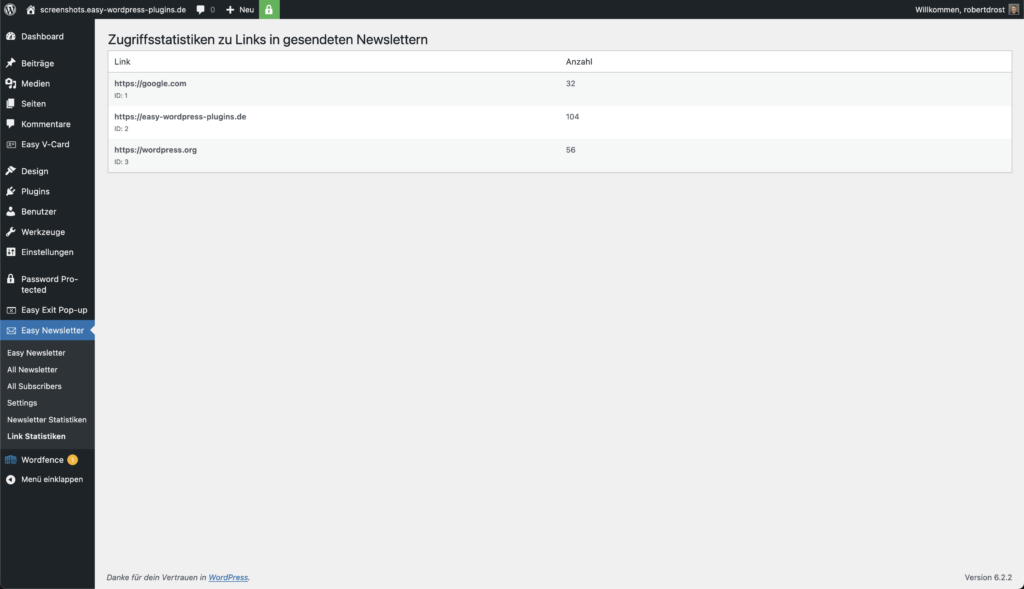Select Link Statistiken submenu entry
Image resolution: width=1024 pixels, height=589 pixels.
[36, 436]
